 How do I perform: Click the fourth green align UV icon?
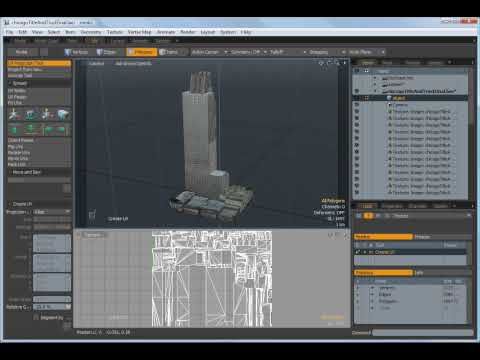click(x=63, y=129)
